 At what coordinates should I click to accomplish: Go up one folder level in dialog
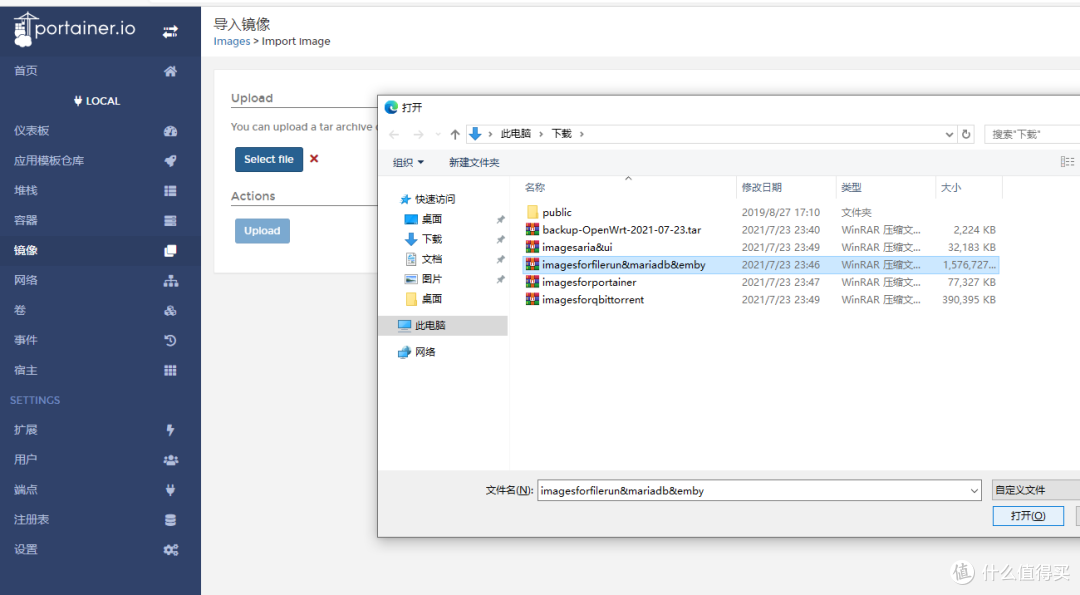coord(455,134)
